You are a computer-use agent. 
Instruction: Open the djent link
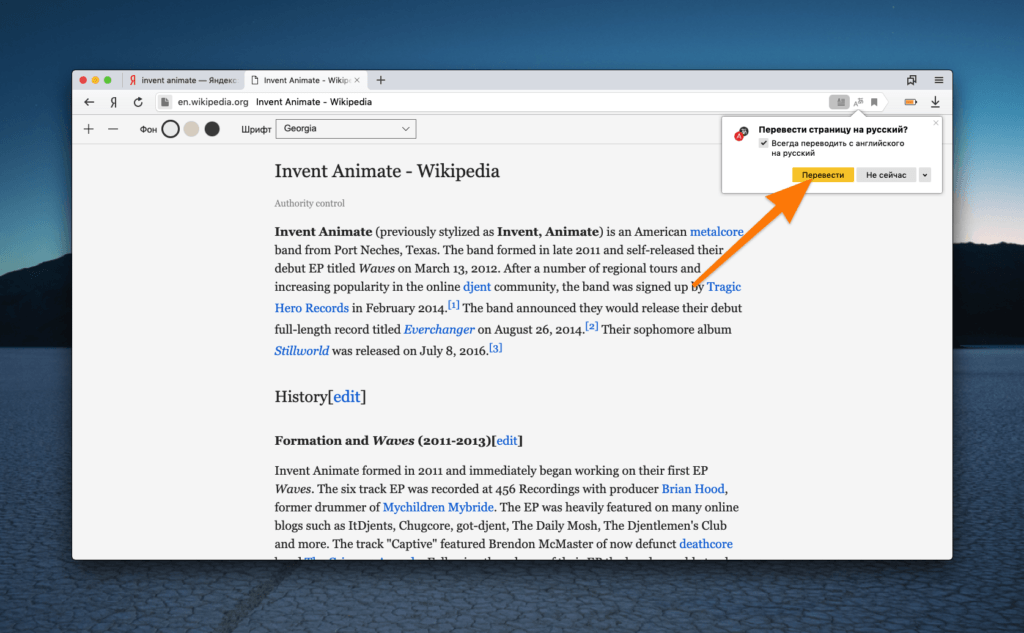coord(477,287)
